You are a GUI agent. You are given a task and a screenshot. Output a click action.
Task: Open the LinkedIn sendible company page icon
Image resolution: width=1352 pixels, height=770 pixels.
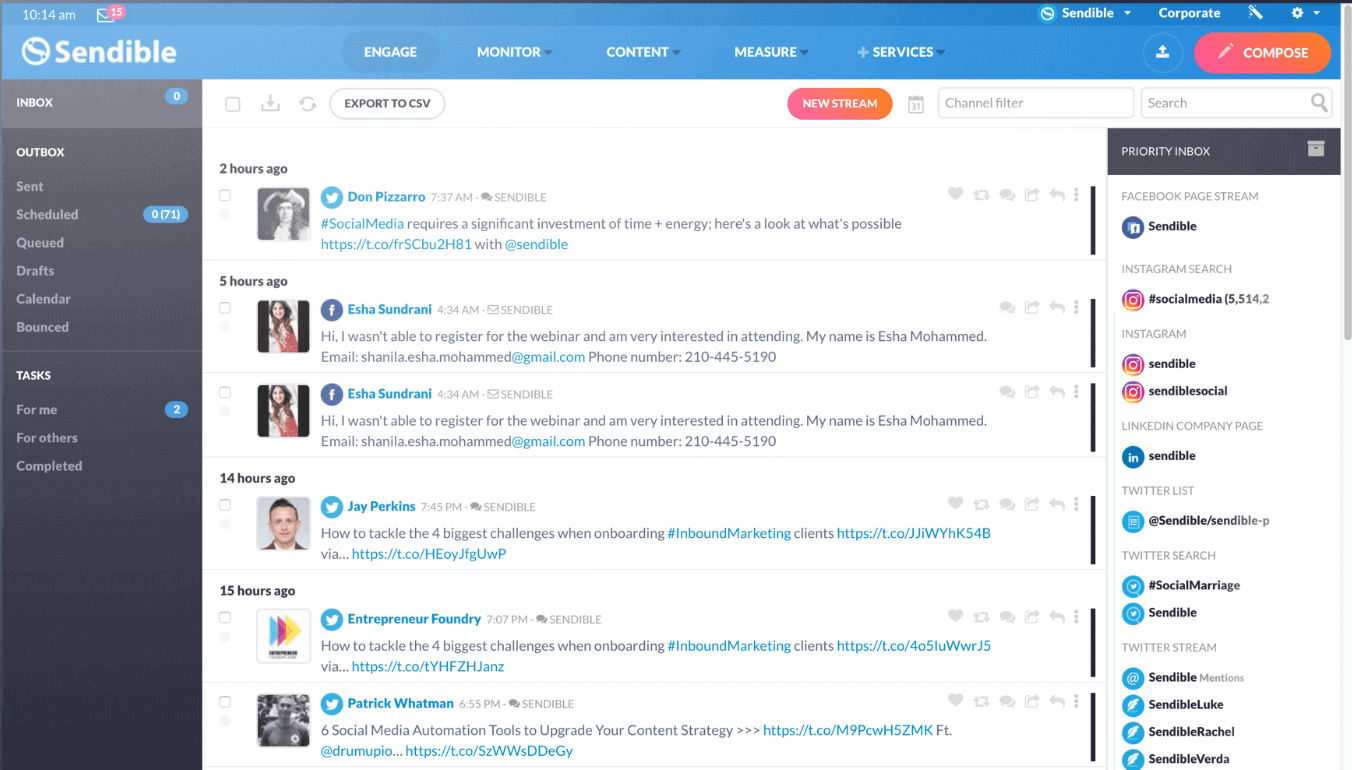1133,457
